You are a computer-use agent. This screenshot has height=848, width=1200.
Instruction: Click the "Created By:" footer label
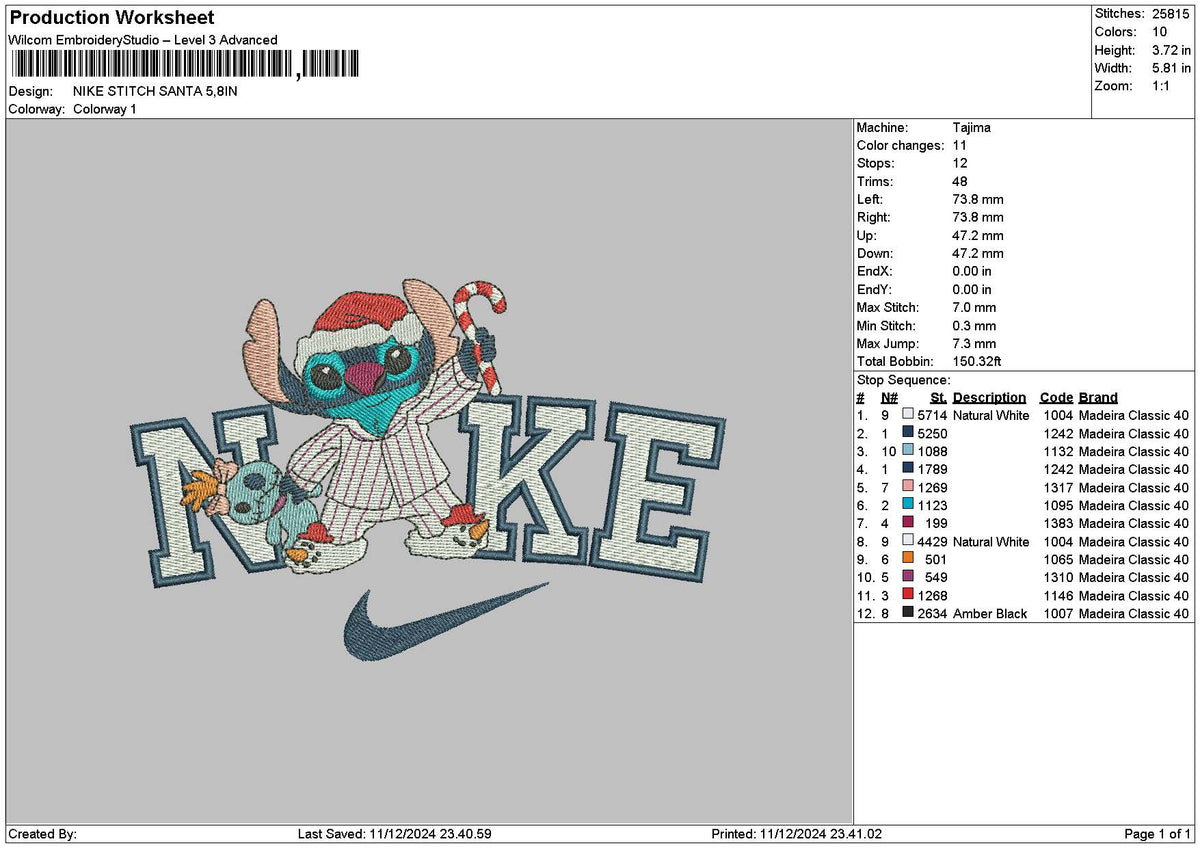click(42, 834)
